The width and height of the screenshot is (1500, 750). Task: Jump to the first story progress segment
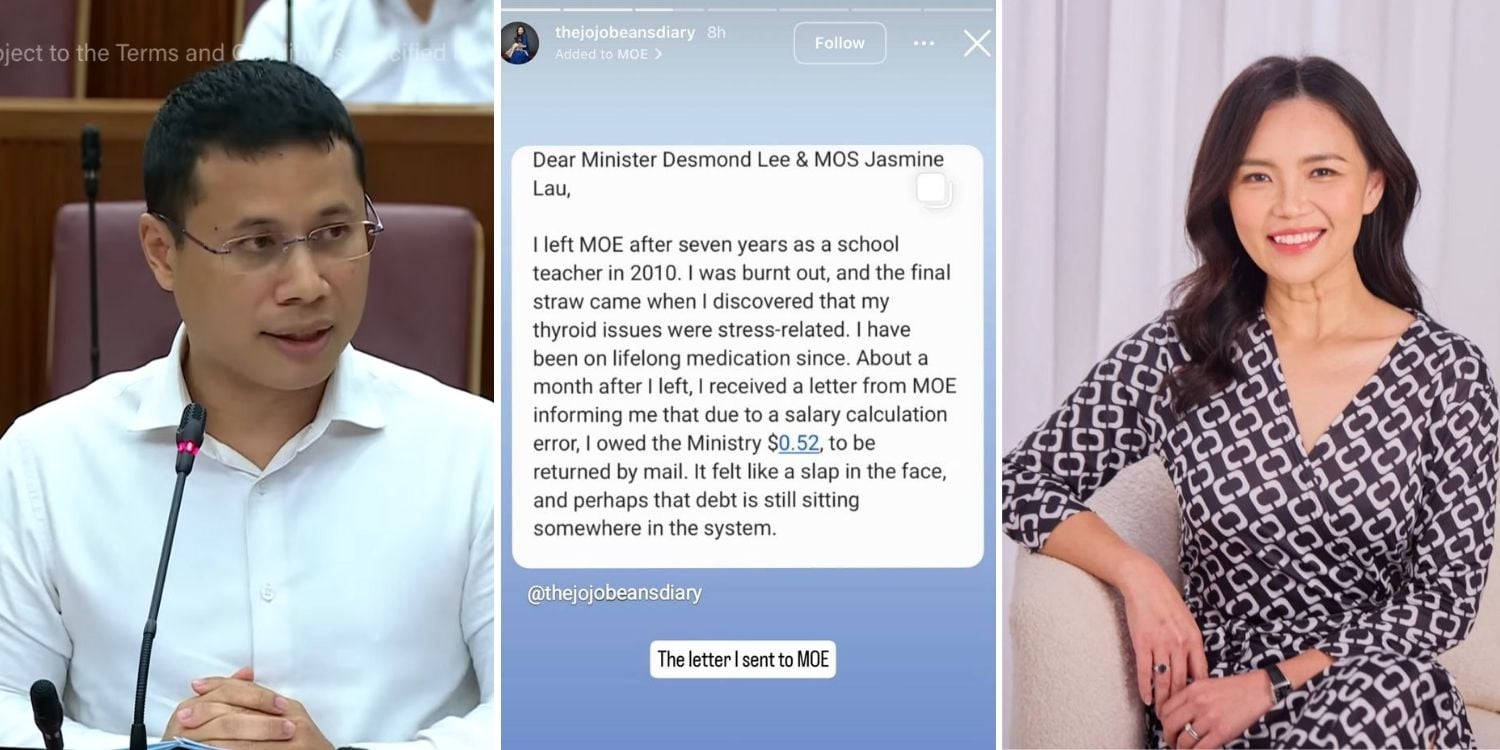(530, 10)
